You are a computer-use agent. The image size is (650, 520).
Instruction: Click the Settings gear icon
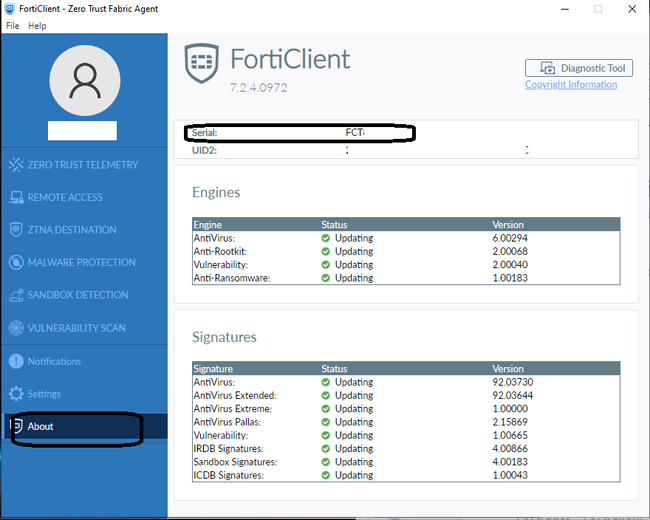click(16, 394)
